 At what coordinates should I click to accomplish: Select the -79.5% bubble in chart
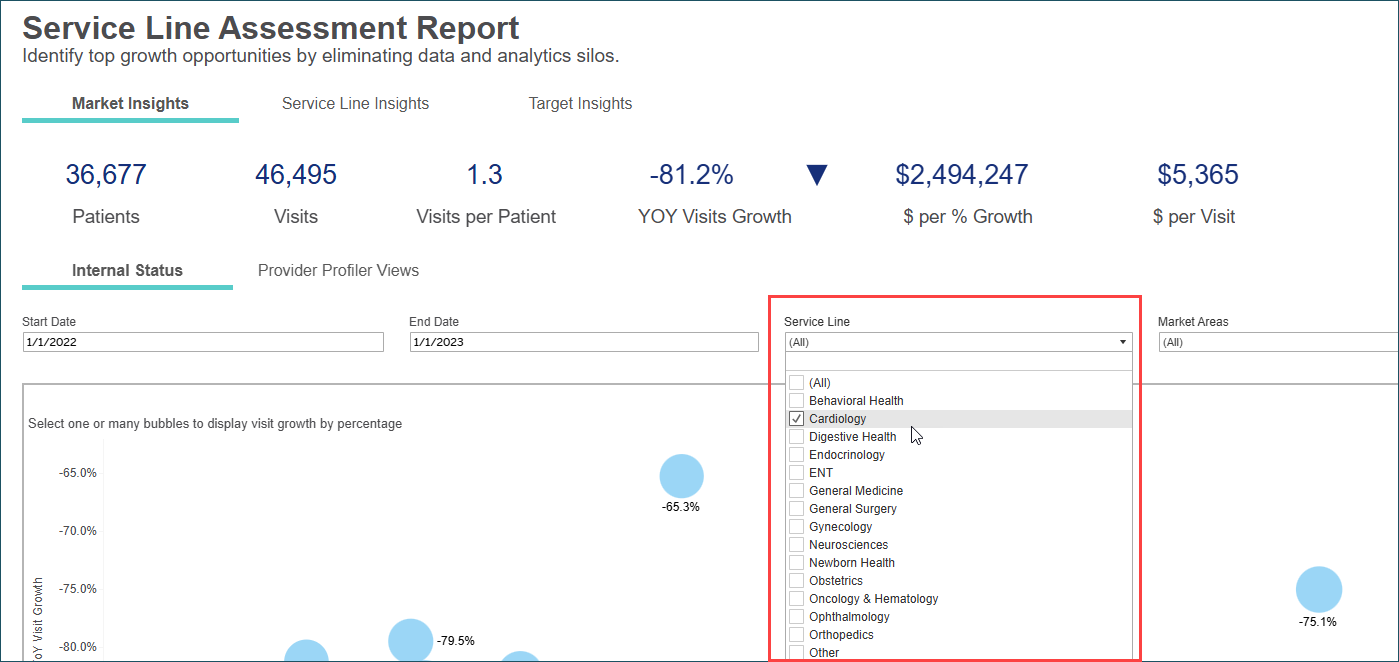[x=409, y=641]
